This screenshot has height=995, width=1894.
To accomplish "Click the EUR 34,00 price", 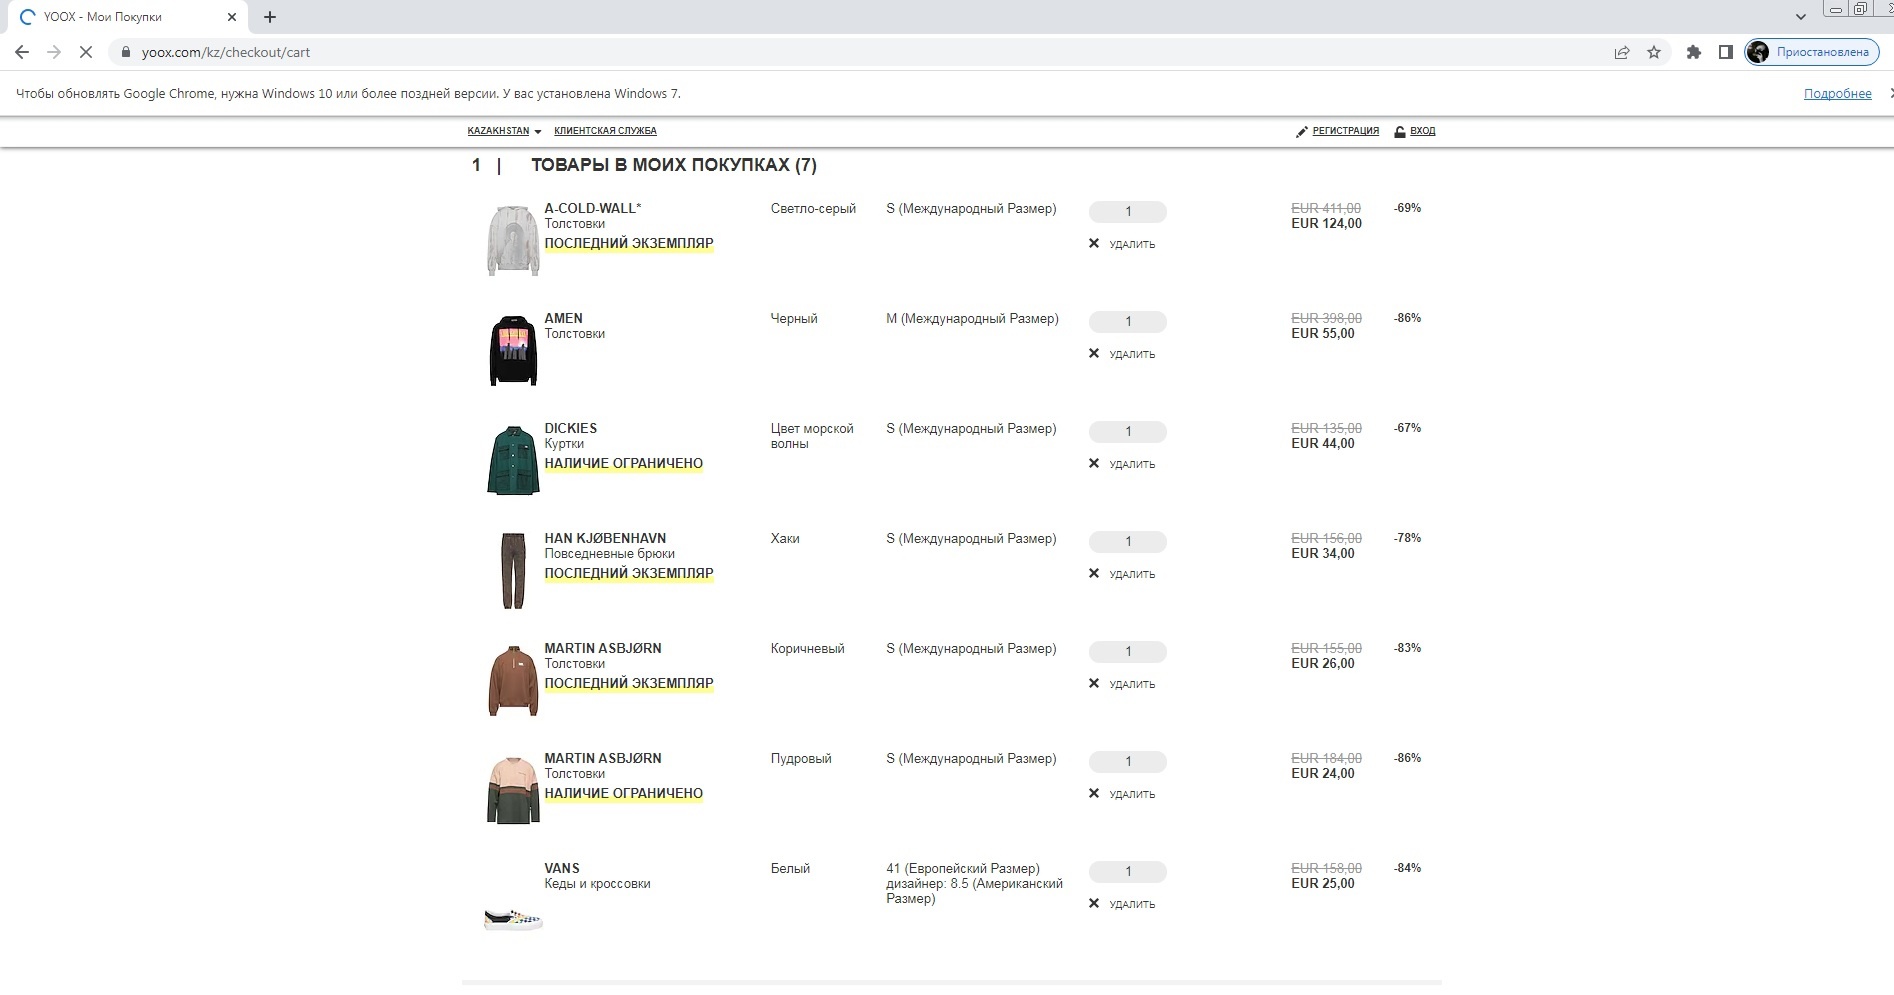I will click(x=1323, y=554).
